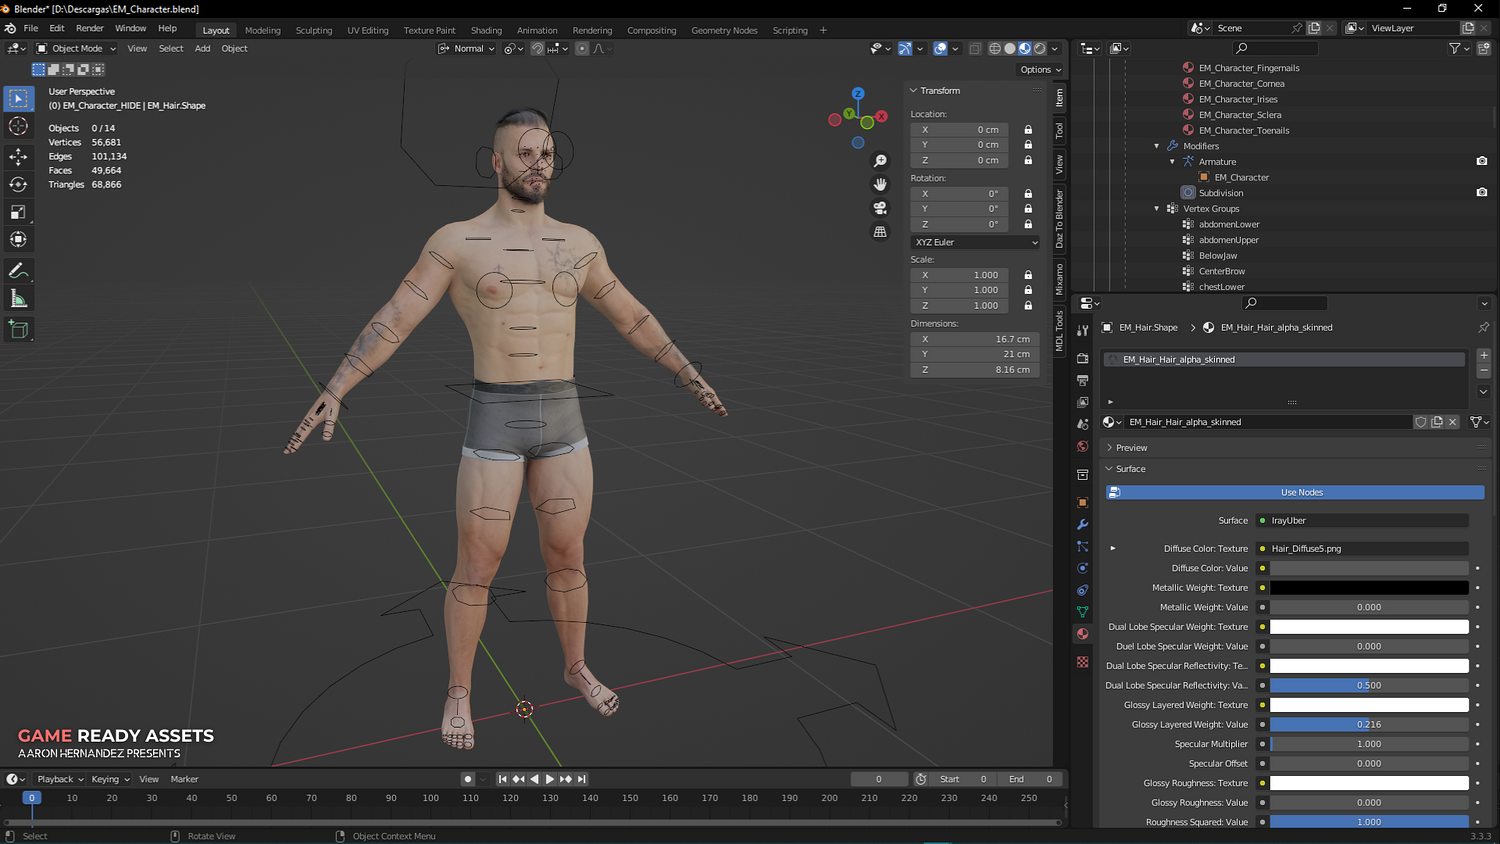
Task: Collapse Vertex Groups in the outliner
Action: click(x=1157, y=209)
